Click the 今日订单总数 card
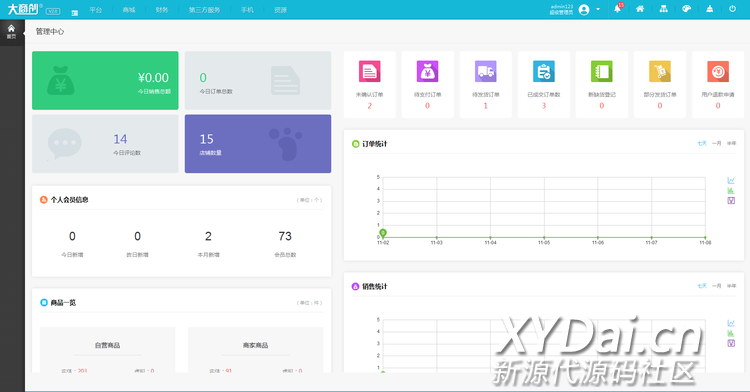The image size is (750, 392). (258, 80)
